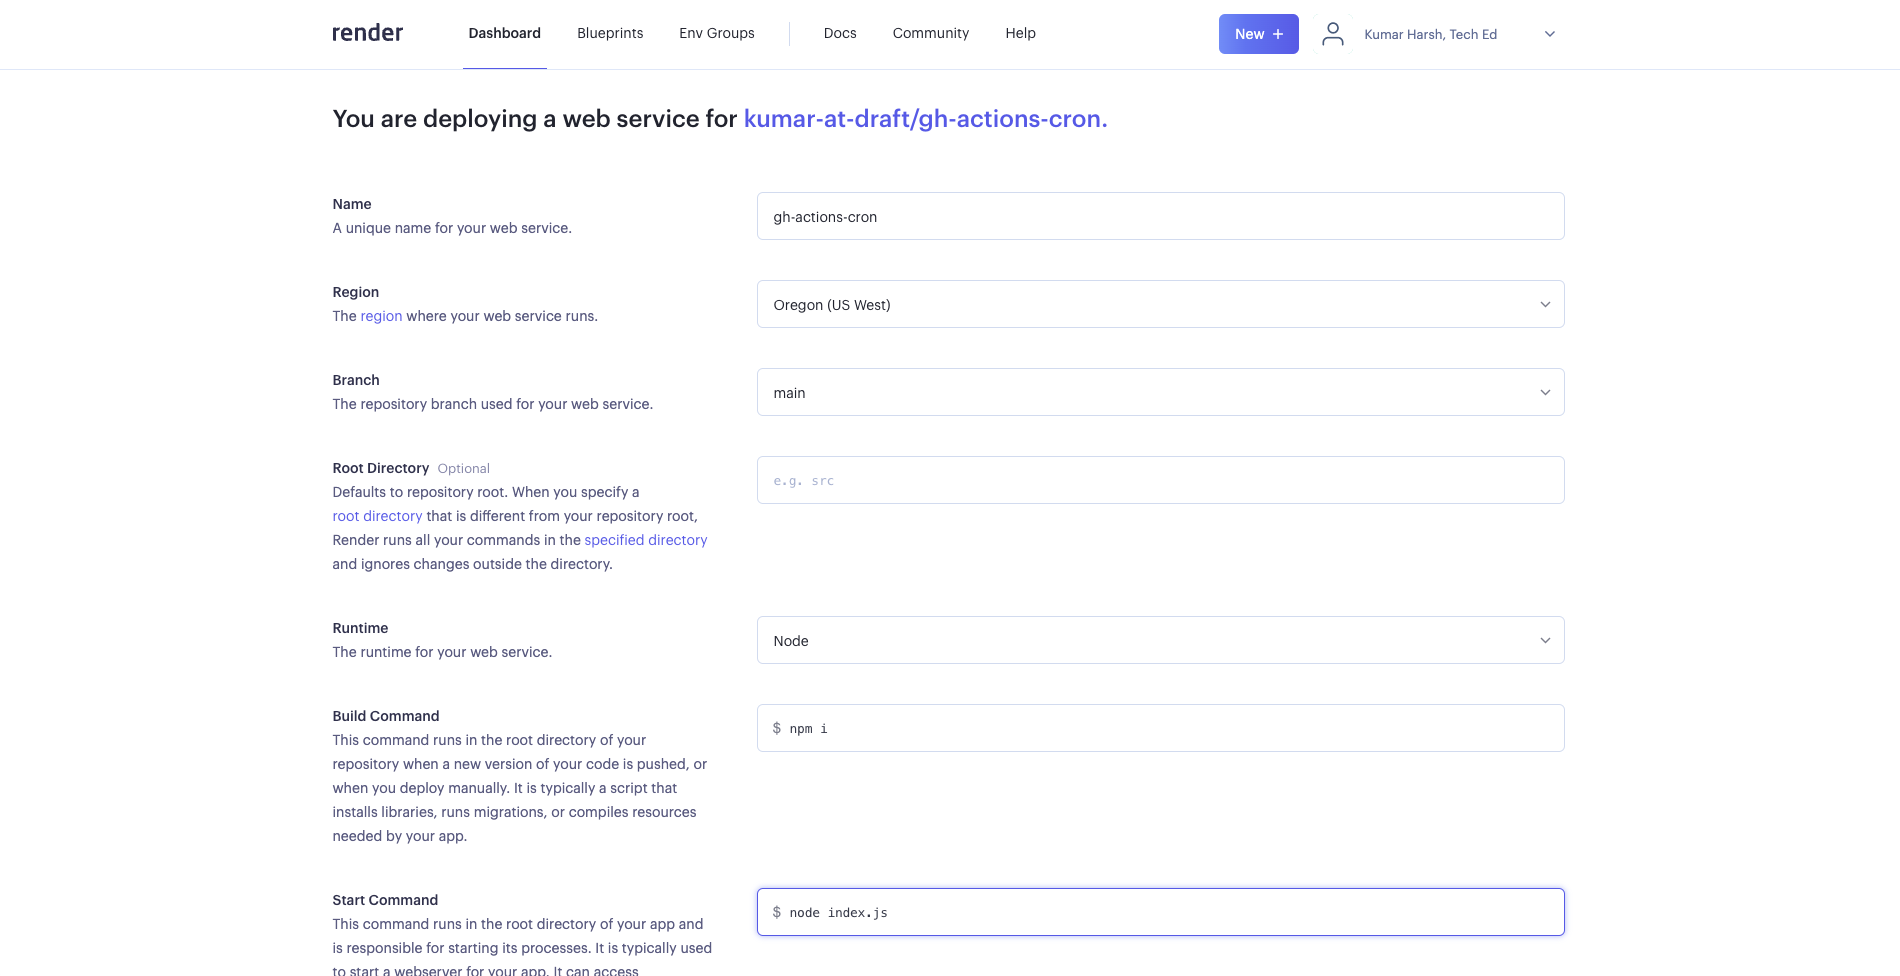Go to Blueprints in navigation

click(x=610, y=33)
